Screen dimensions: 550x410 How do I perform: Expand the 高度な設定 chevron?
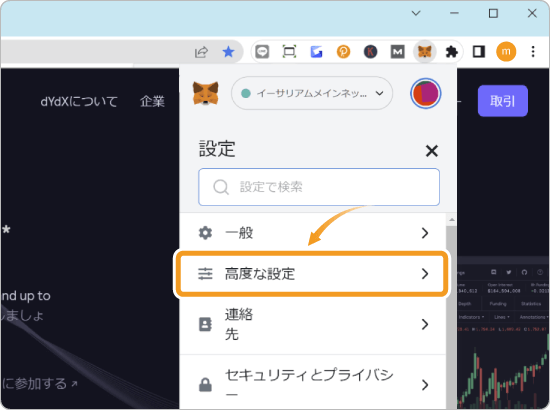click(425, 274)
